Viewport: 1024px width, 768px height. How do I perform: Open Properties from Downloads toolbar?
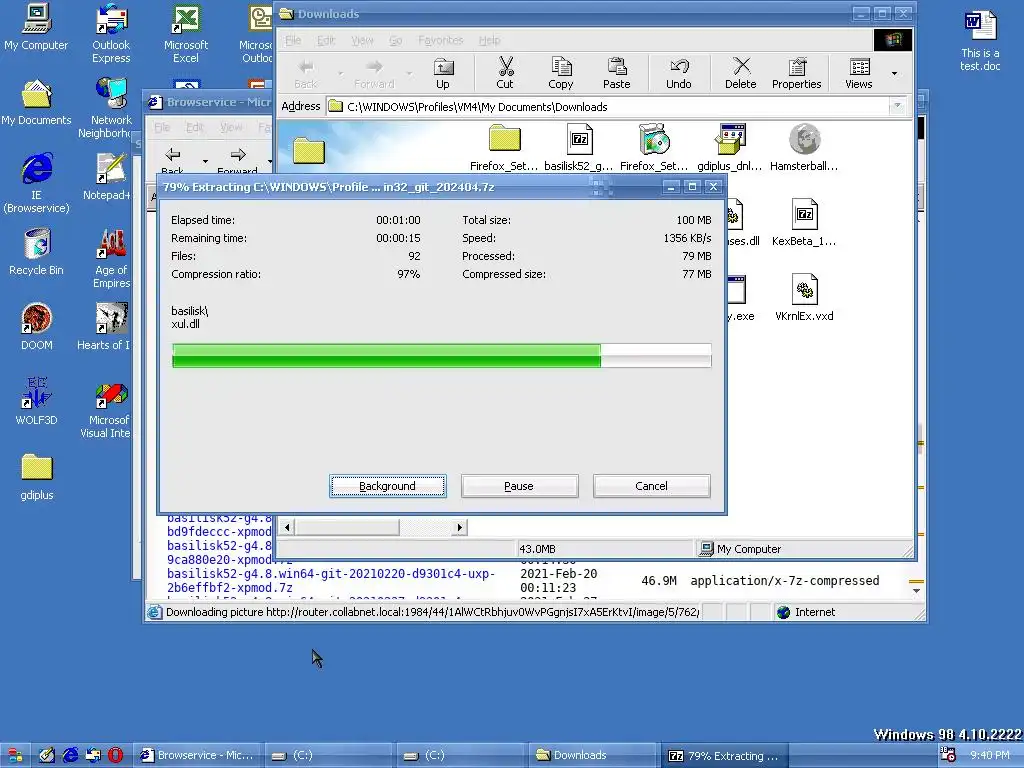coord(796,73)
